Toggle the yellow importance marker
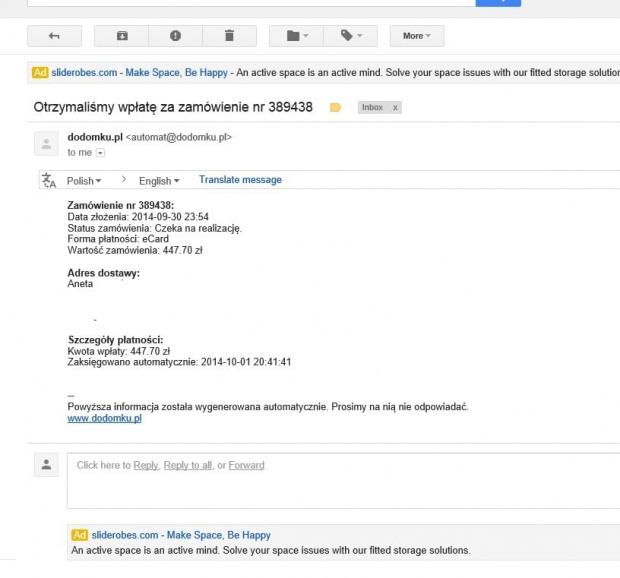Image resolution: width=620 pixels, height=578 pixels. (x=335, y=108)
